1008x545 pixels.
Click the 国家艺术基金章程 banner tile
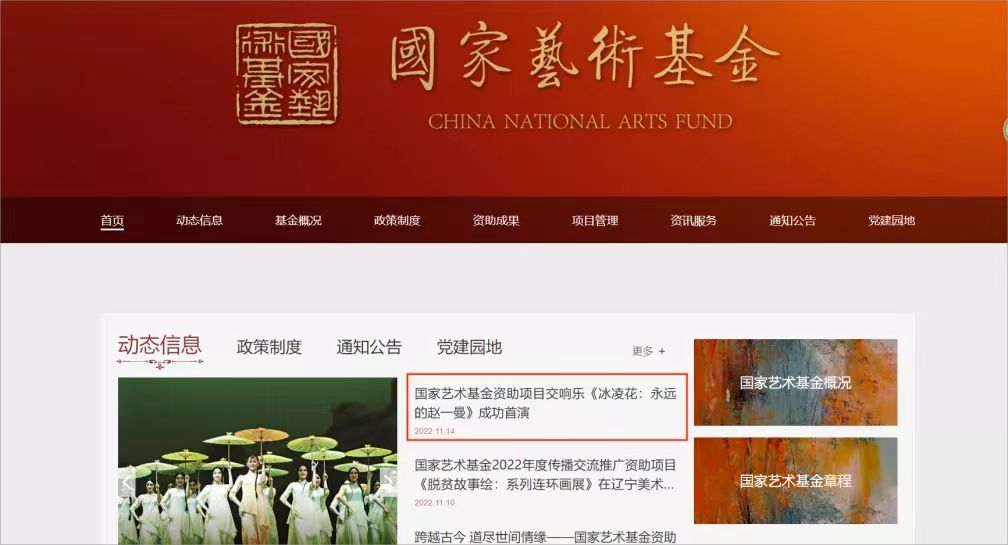pos(795,481)
